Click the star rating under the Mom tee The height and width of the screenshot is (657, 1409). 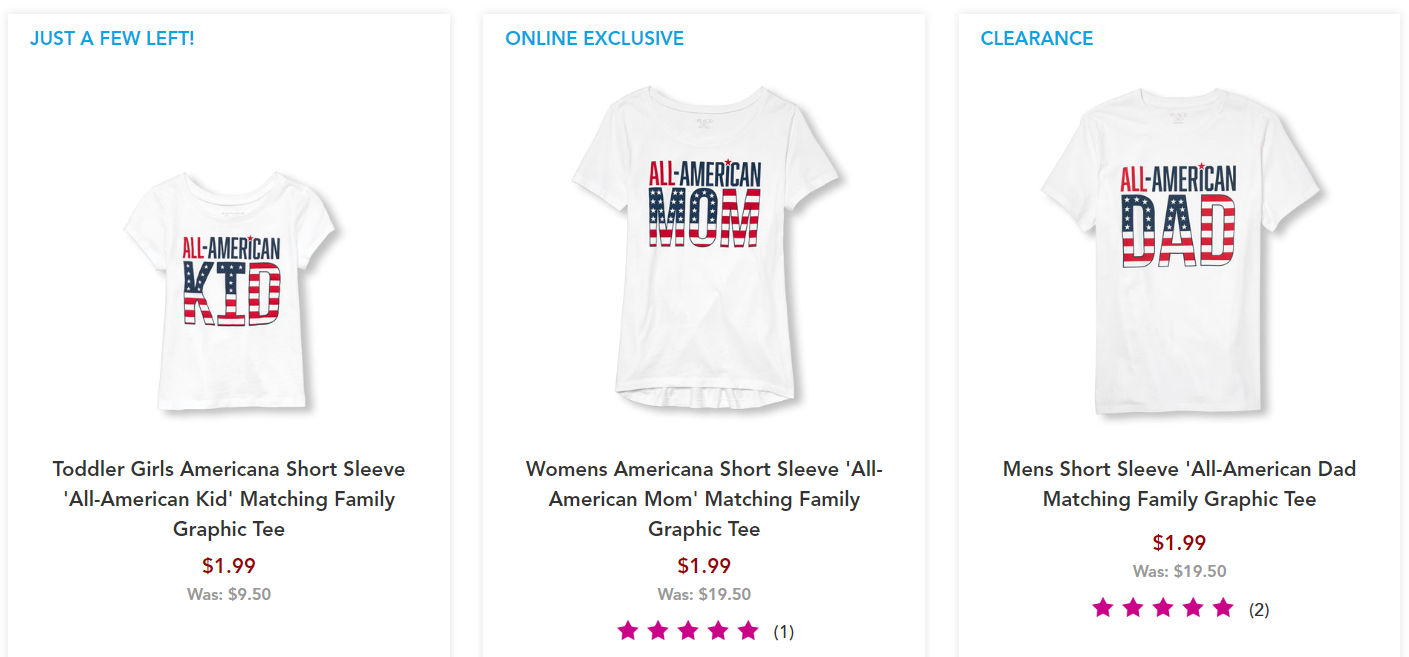click(688, 631)
